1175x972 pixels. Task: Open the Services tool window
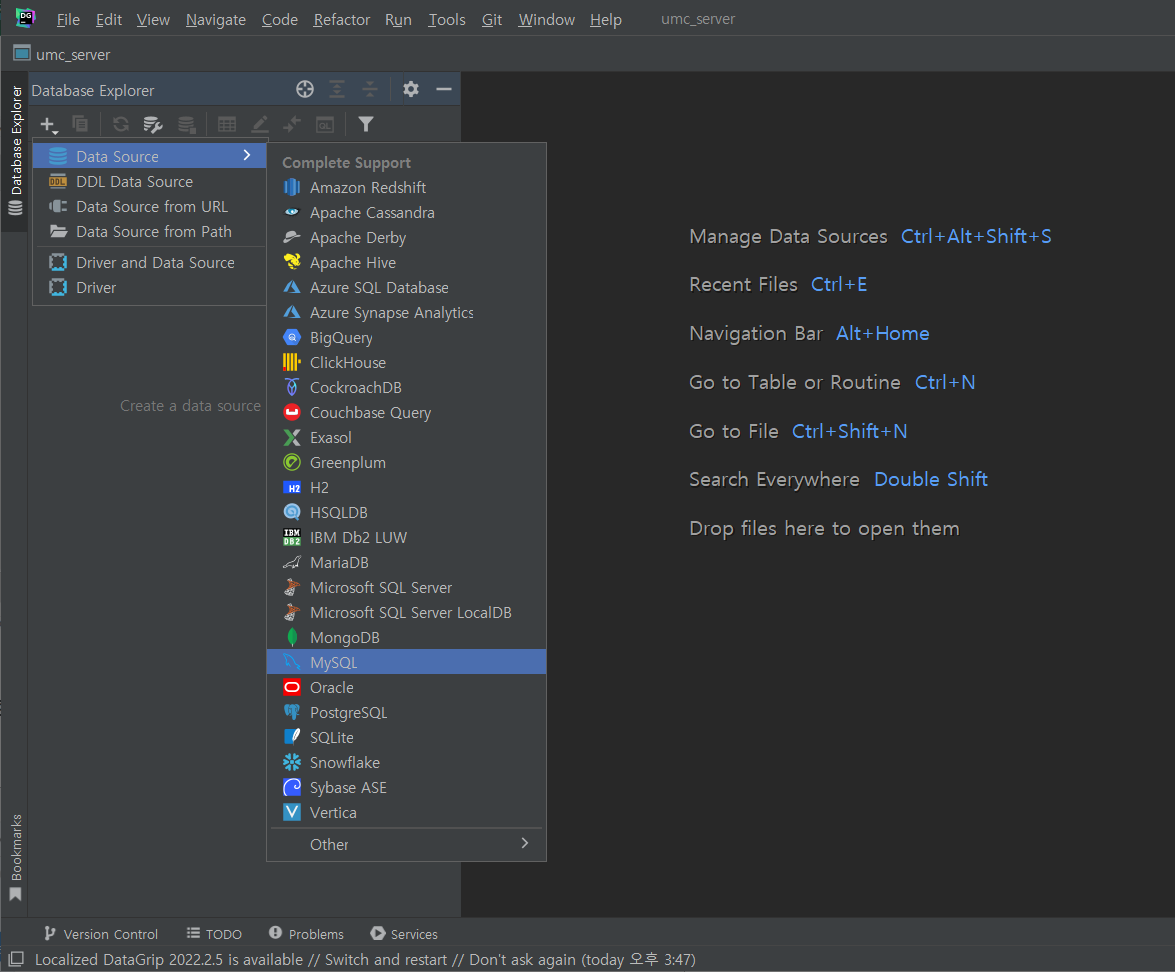click(404, 934)
